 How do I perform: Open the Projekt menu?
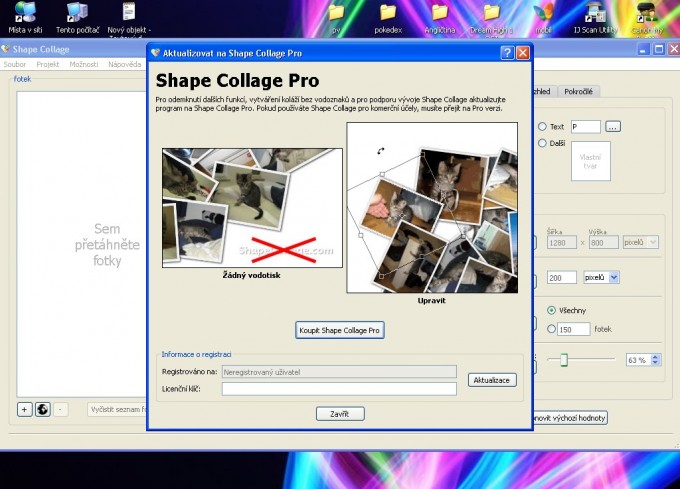tap(48, 64)
